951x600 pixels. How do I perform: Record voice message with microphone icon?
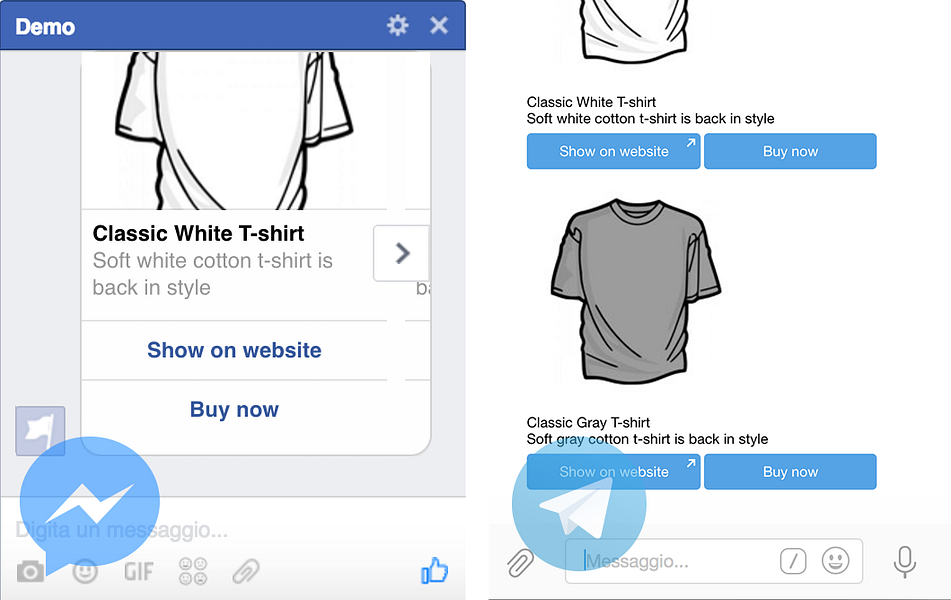click(x=904, y=562)
